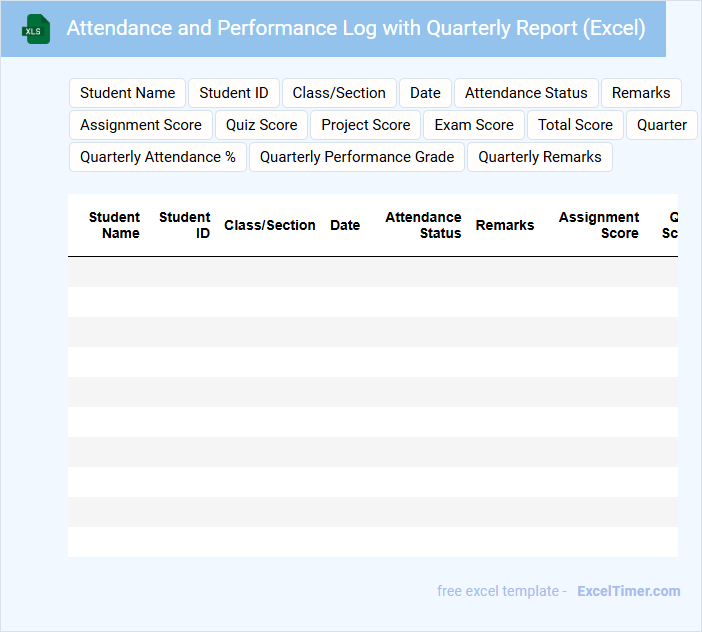The width and height of the screenshot is (702, 632).
Task: Click the Quarterly Remarks tag
Action: 540,157
